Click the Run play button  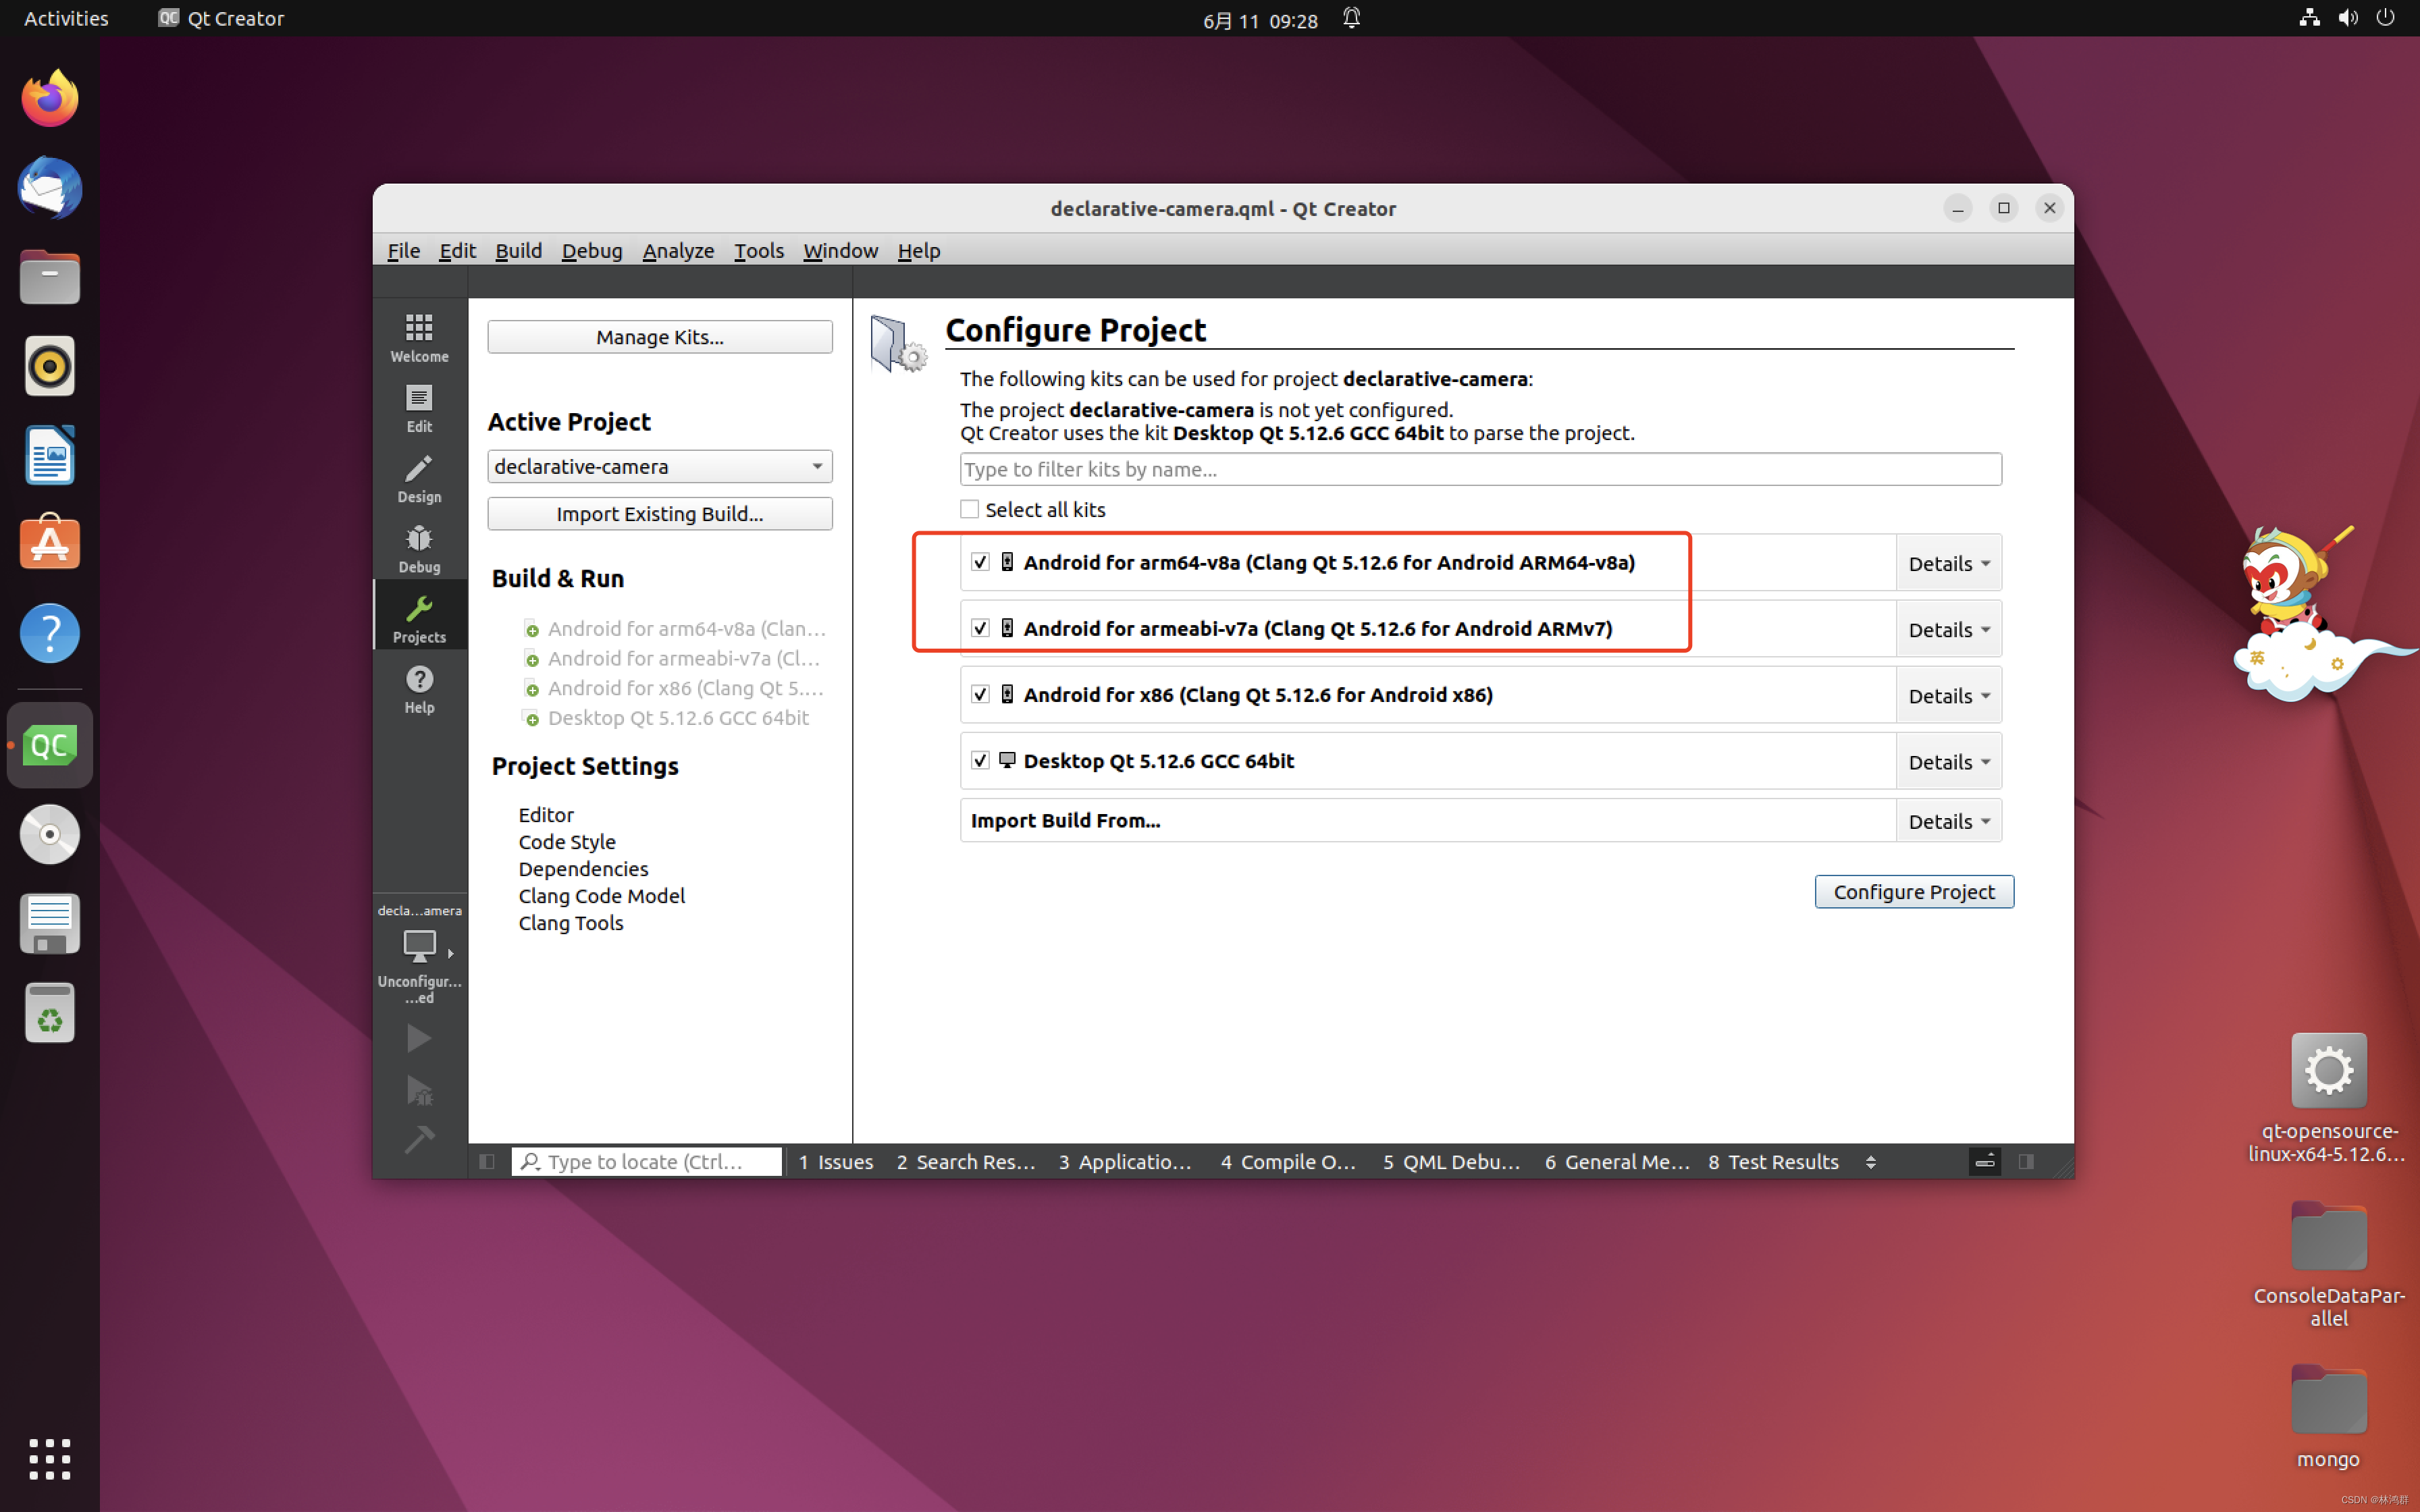(x=419, y=1038)
